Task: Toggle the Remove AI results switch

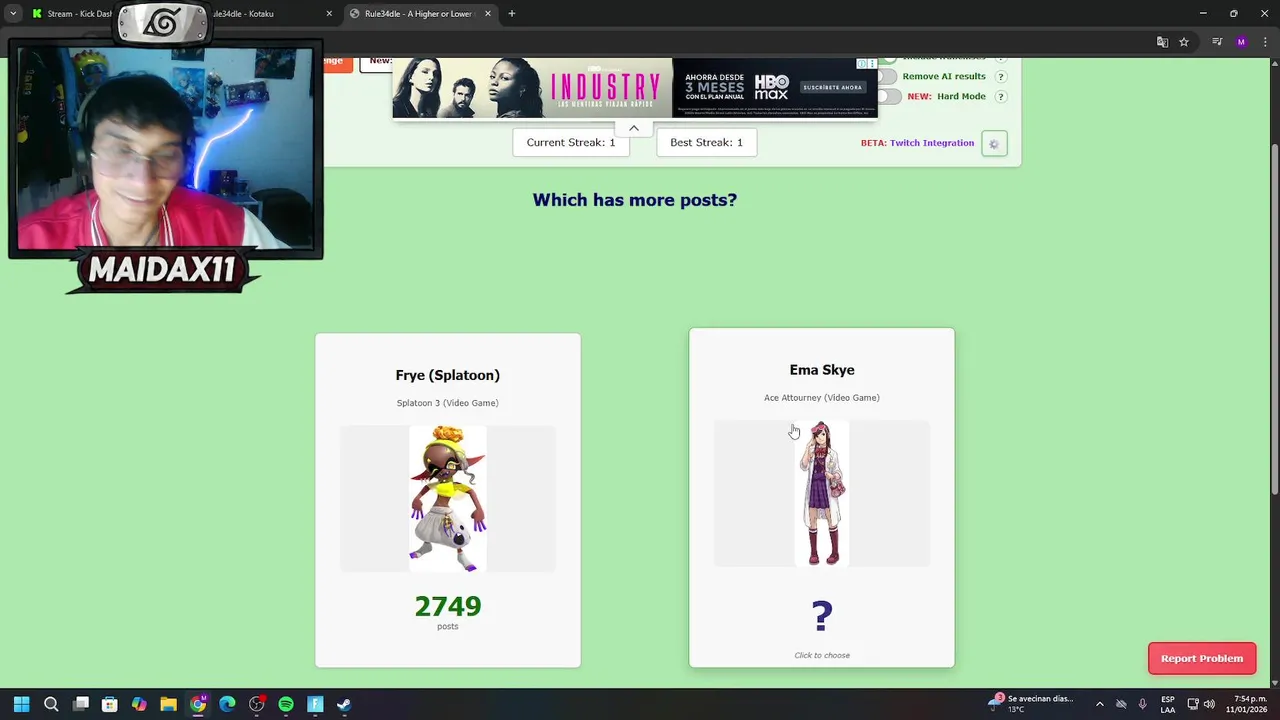Action: pos(888,77)
